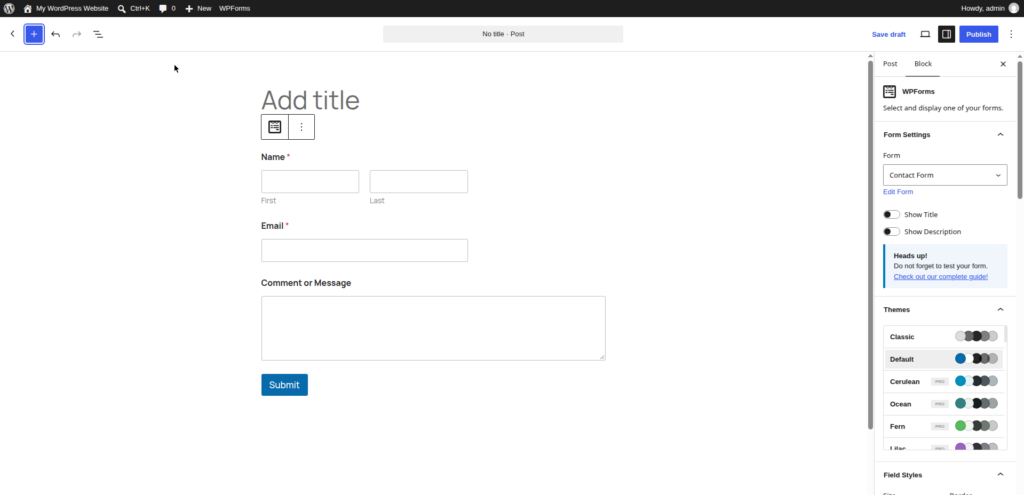Viewport: 1024px width, 495px height.
Task: Collapse the Form Settings section
Action: tap(1000, 135)
